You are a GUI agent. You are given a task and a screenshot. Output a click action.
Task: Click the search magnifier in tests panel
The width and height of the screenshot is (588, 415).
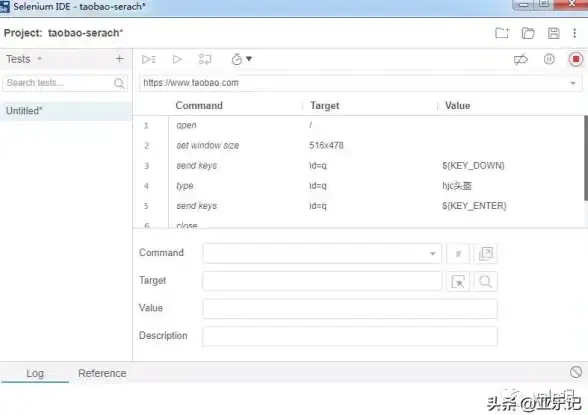tap(119, 83)
